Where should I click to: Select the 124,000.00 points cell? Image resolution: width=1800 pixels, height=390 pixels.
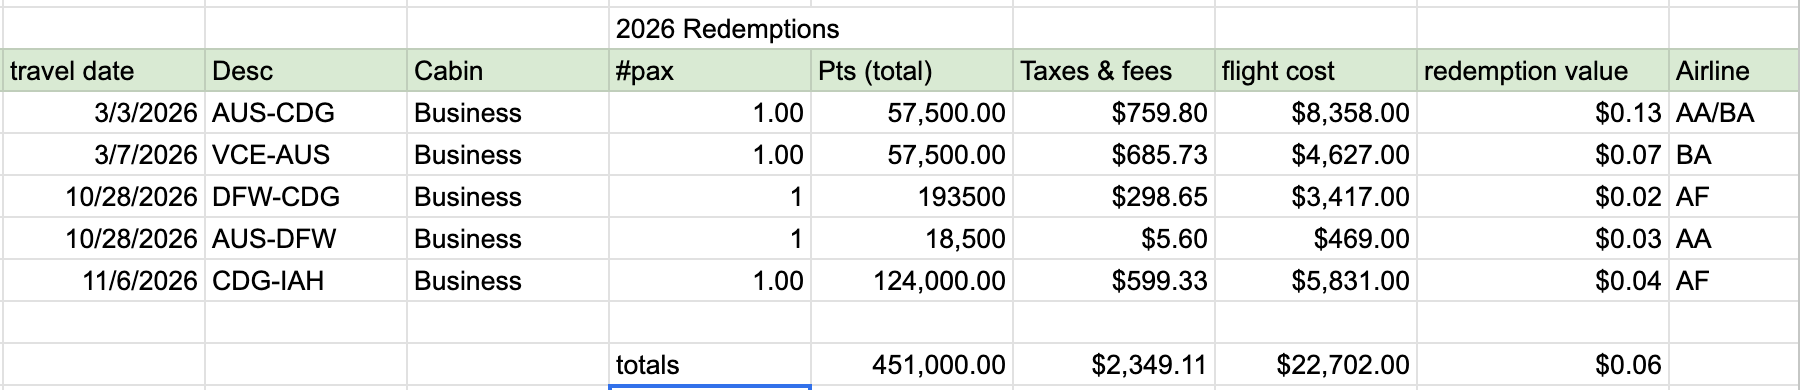[912, 281]
